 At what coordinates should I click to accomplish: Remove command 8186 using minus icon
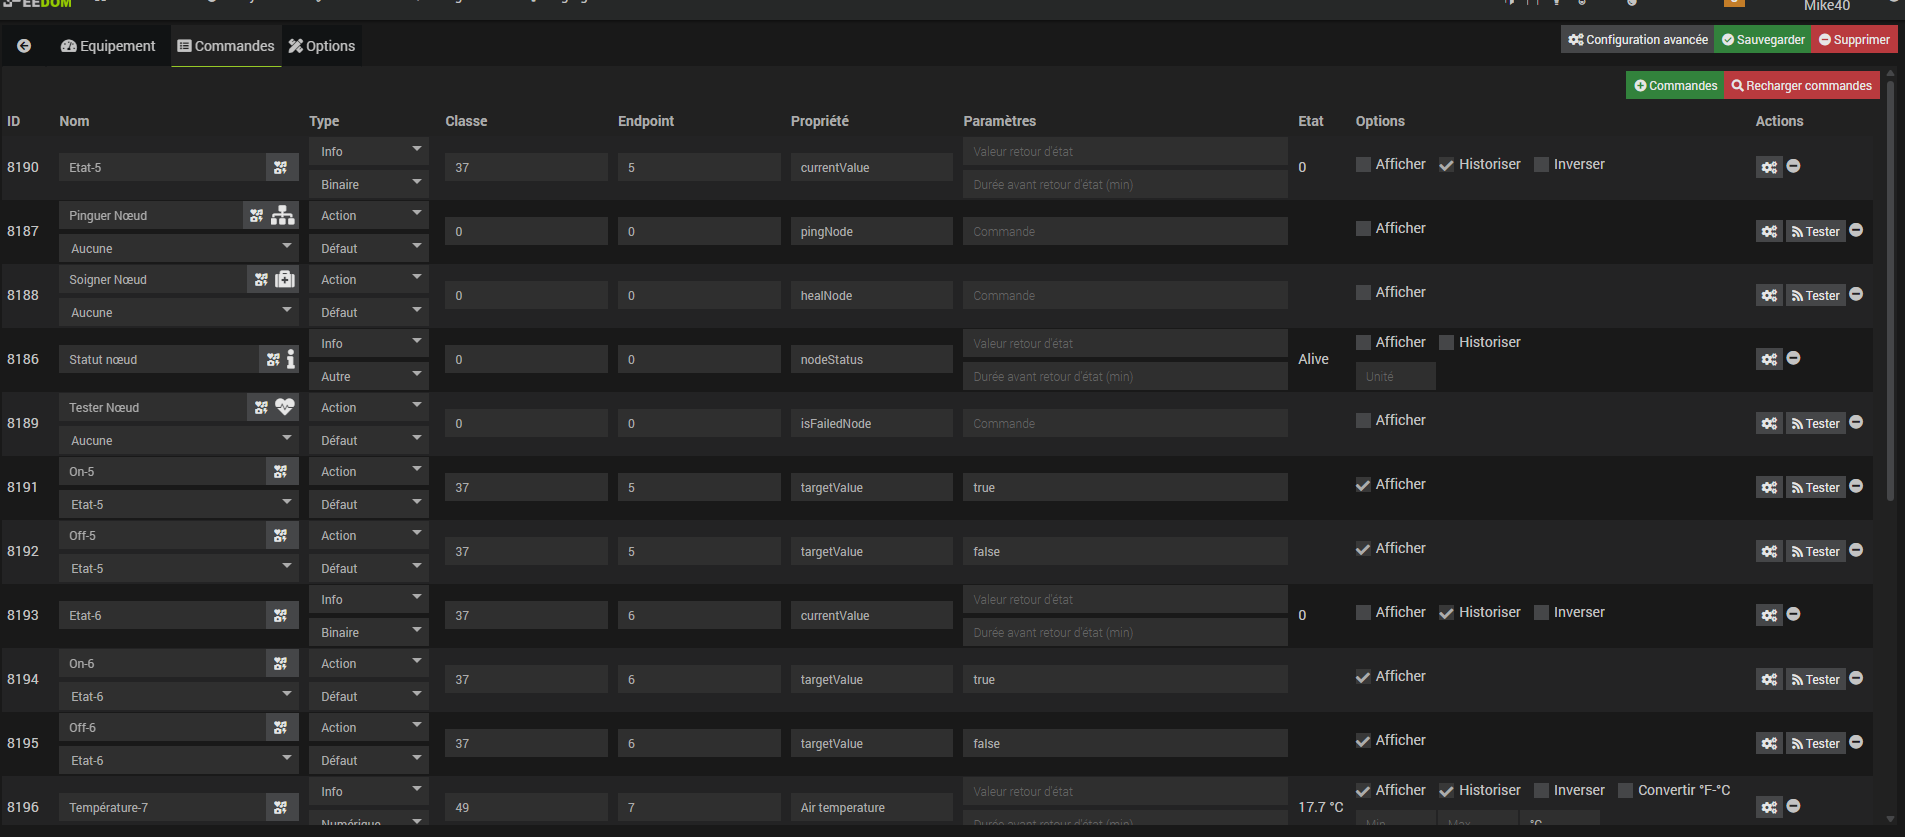[1793, 358]
